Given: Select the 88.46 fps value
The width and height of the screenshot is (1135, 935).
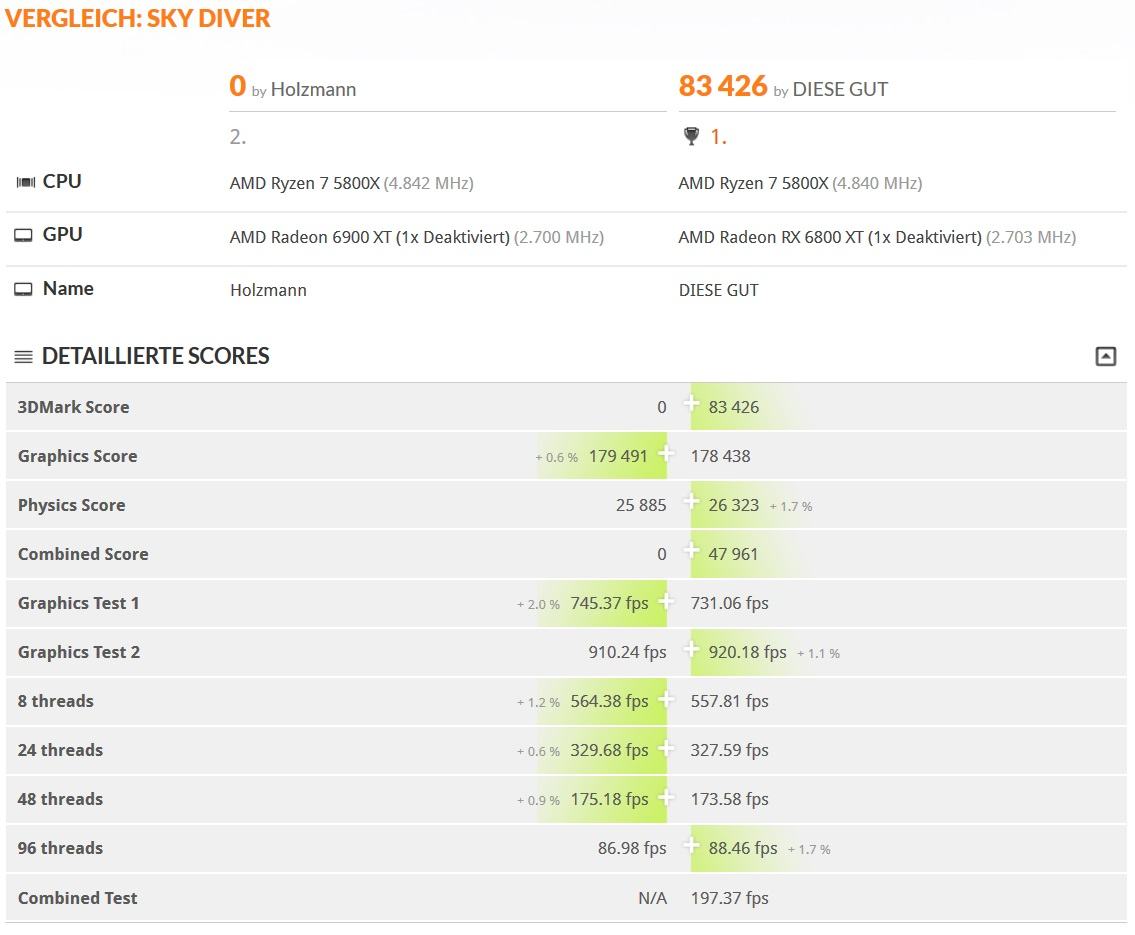Looking at the screenshot, I should coord(743,848).
